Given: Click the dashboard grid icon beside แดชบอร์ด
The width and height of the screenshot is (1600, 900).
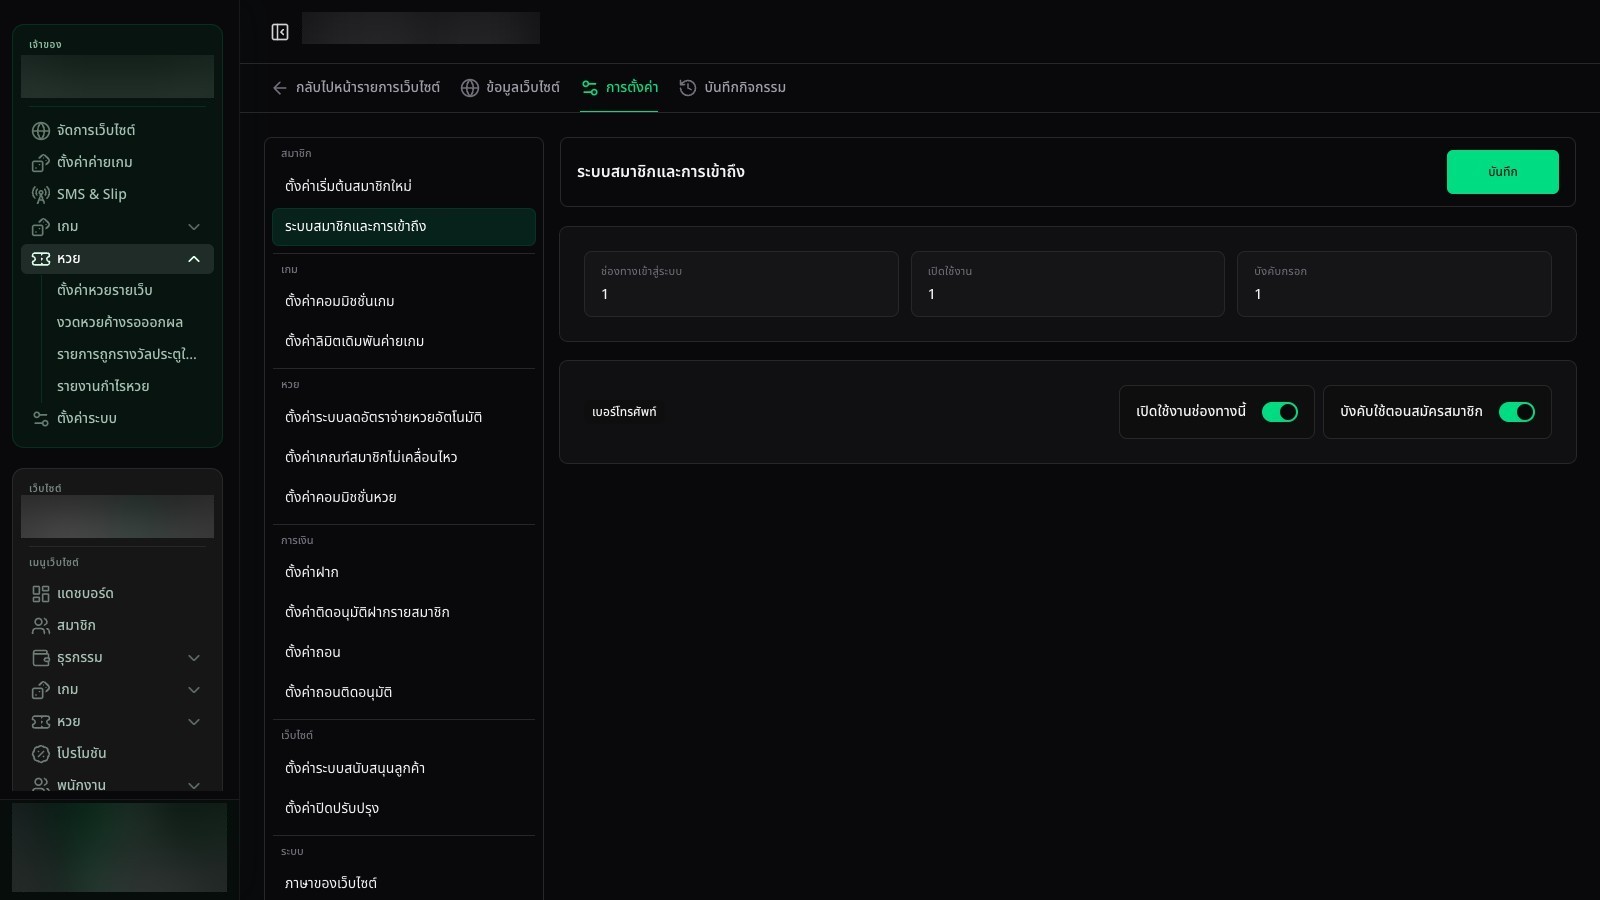Looking at the screenshot, I should [41, 594].
